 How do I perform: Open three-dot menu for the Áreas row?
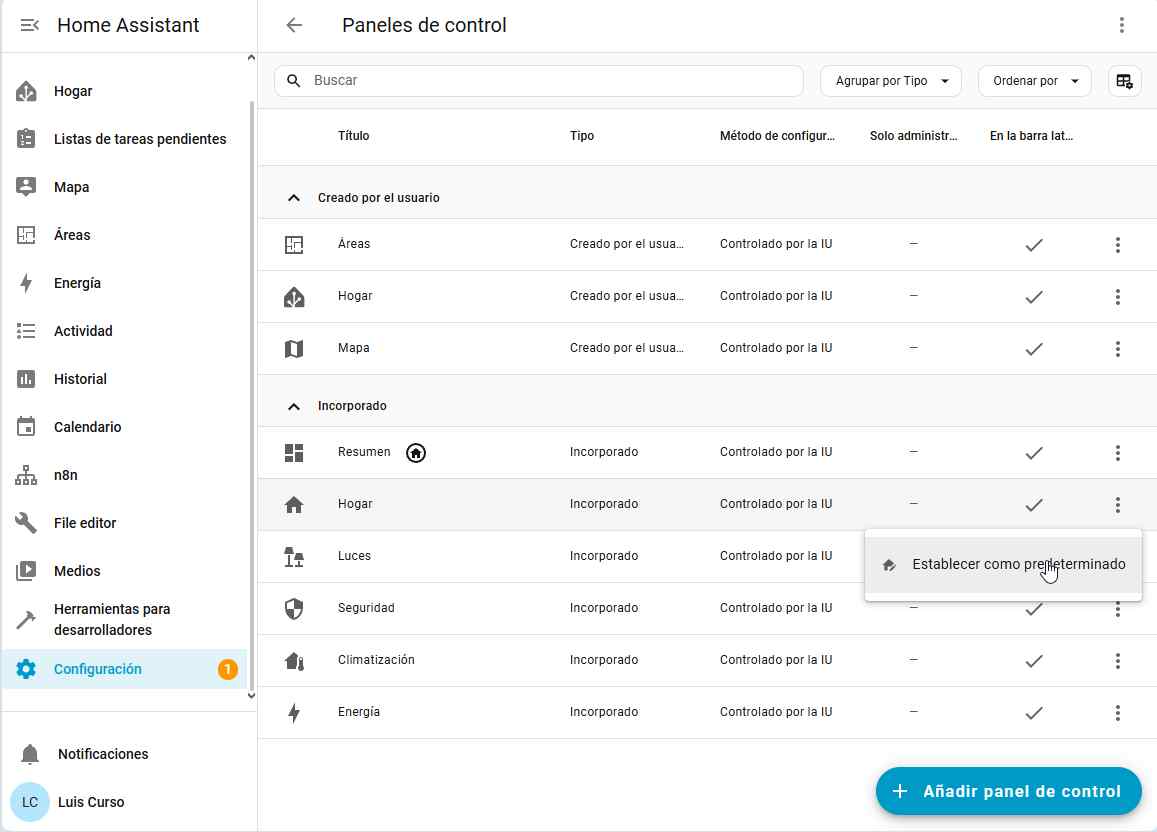(x=1117, y=245)
